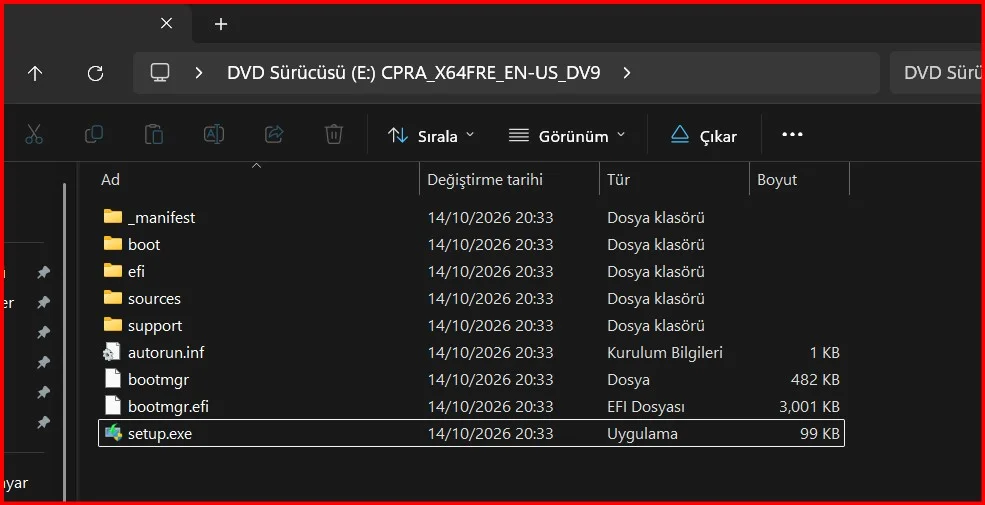Click EFI Dosyası type text

click(645, 407)
